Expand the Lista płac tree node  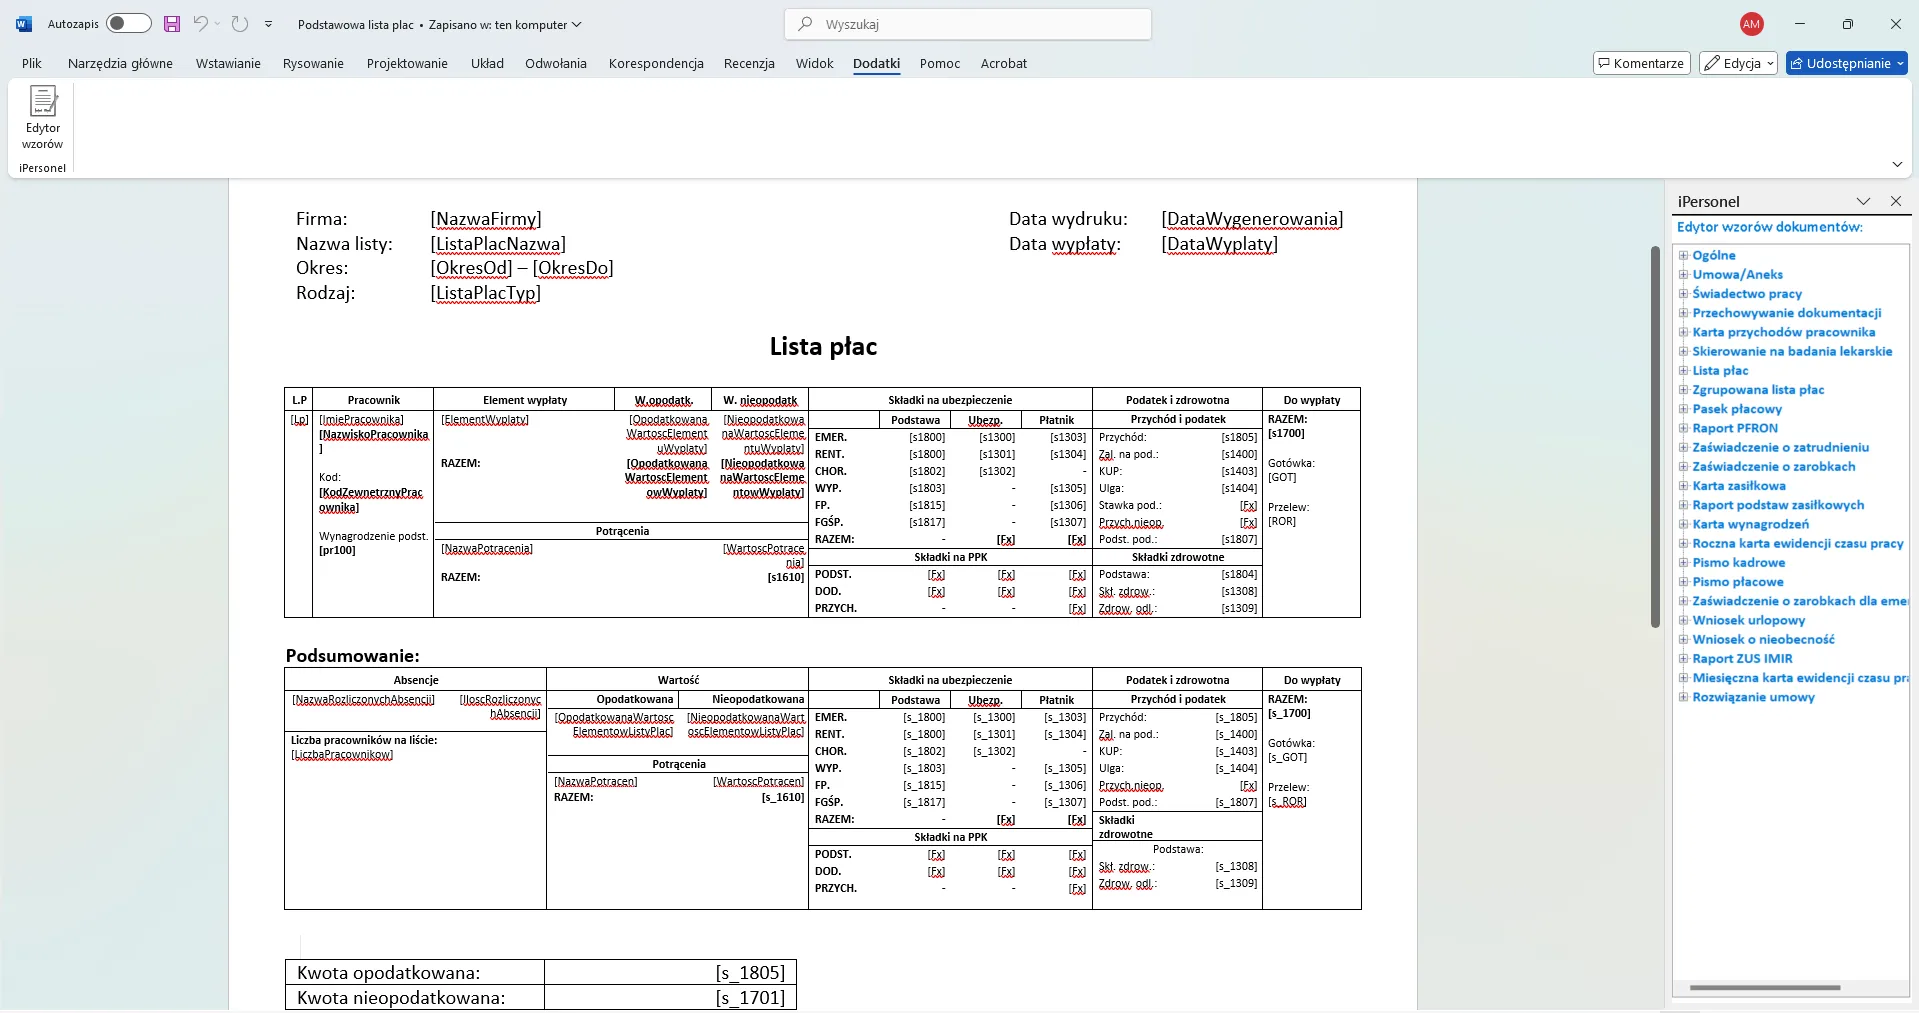(x=1683, y=371)
